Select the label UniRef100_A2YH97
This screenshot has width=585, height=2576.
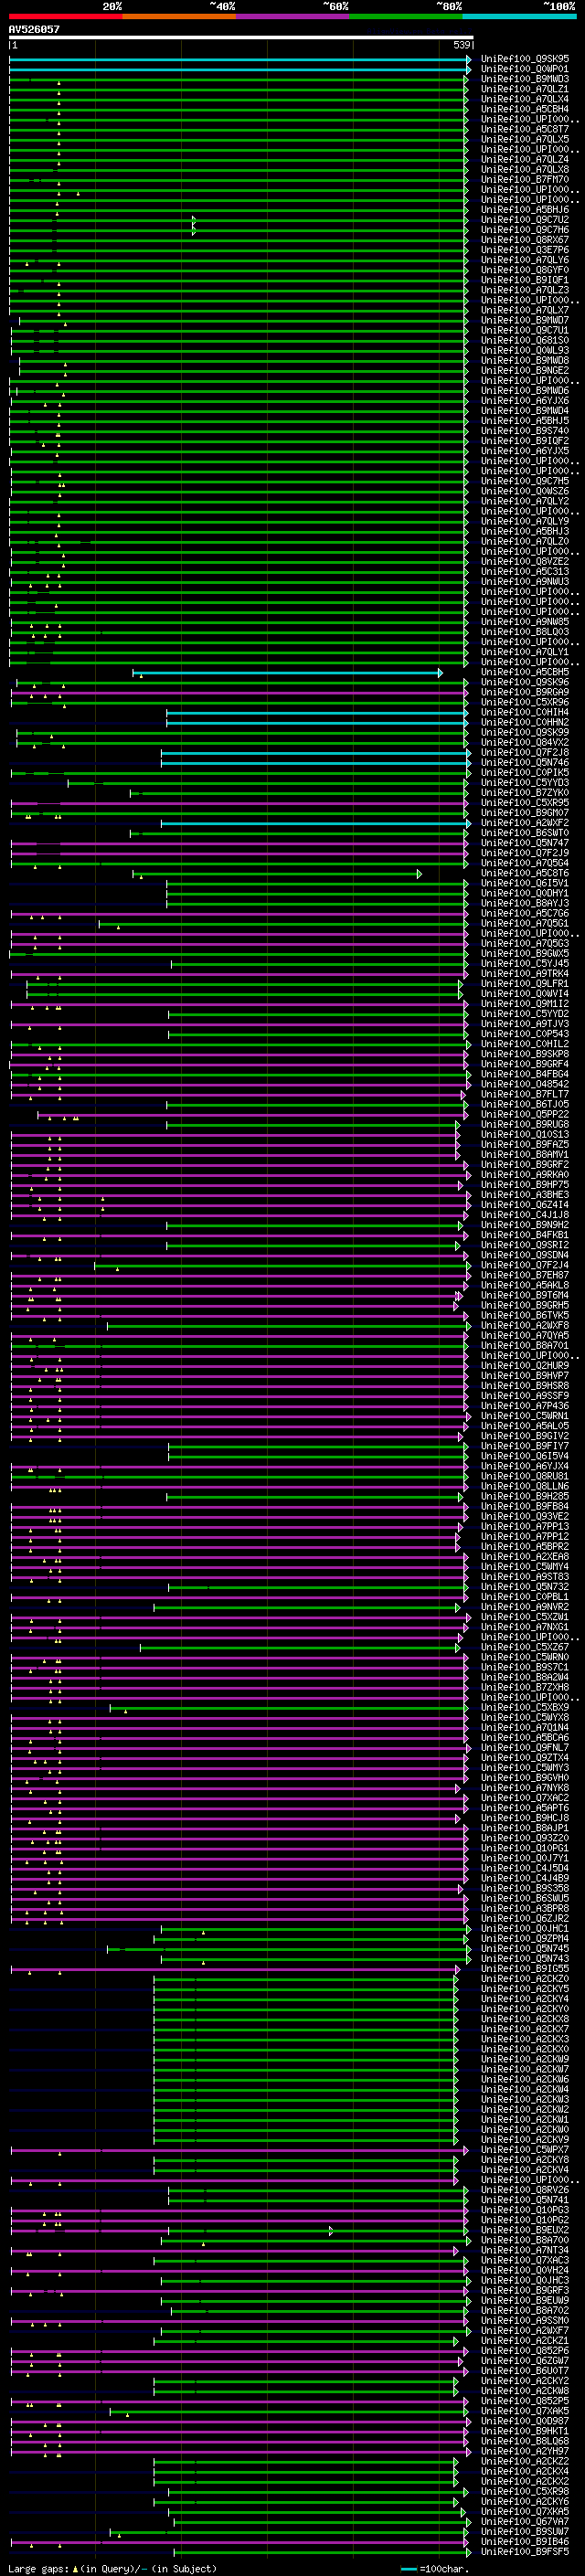tap(525, 2452)
